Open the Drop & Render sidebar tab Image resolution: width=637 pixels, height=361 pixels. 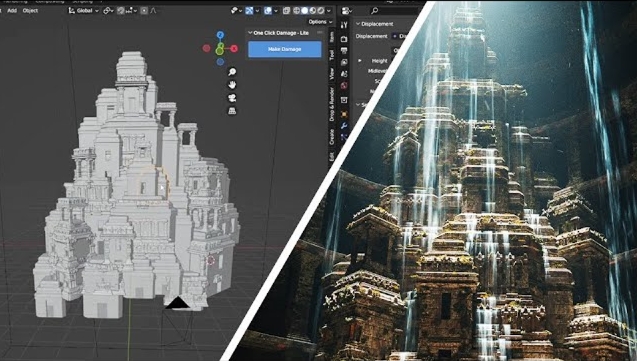tap(332, 104)
